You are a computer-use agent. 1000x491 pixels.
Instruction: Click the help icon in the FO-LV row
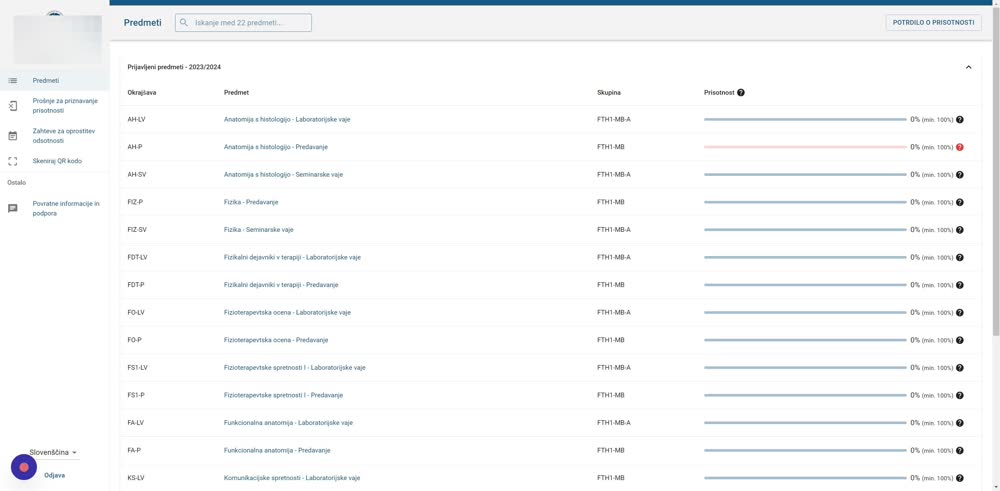960,312
